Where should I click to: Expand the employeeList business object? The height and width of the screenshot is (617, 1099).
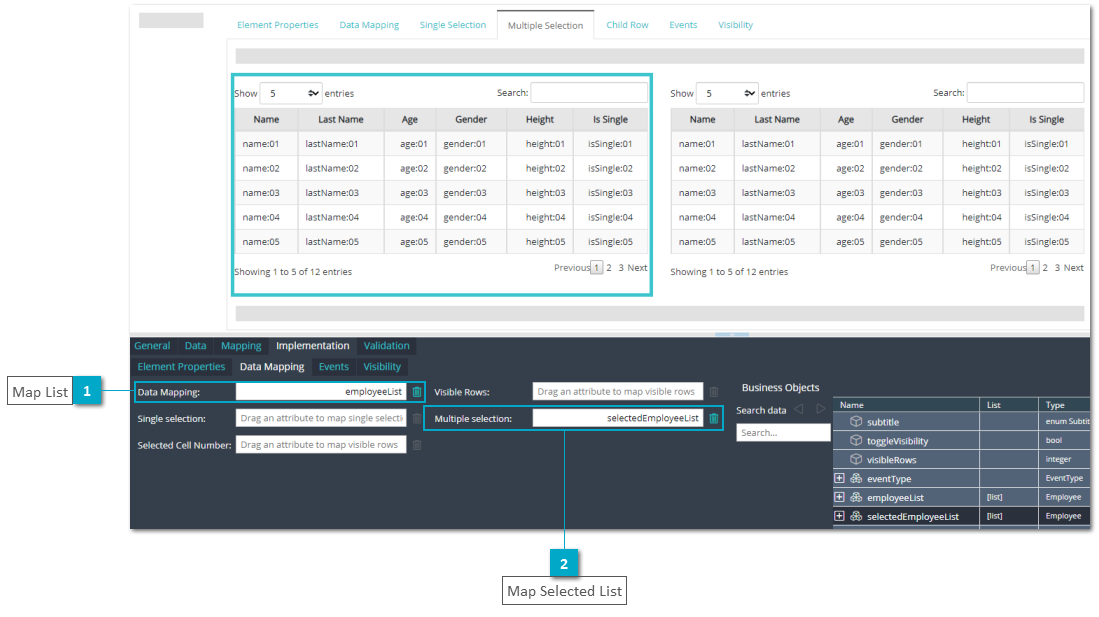[x=839, y=497]
